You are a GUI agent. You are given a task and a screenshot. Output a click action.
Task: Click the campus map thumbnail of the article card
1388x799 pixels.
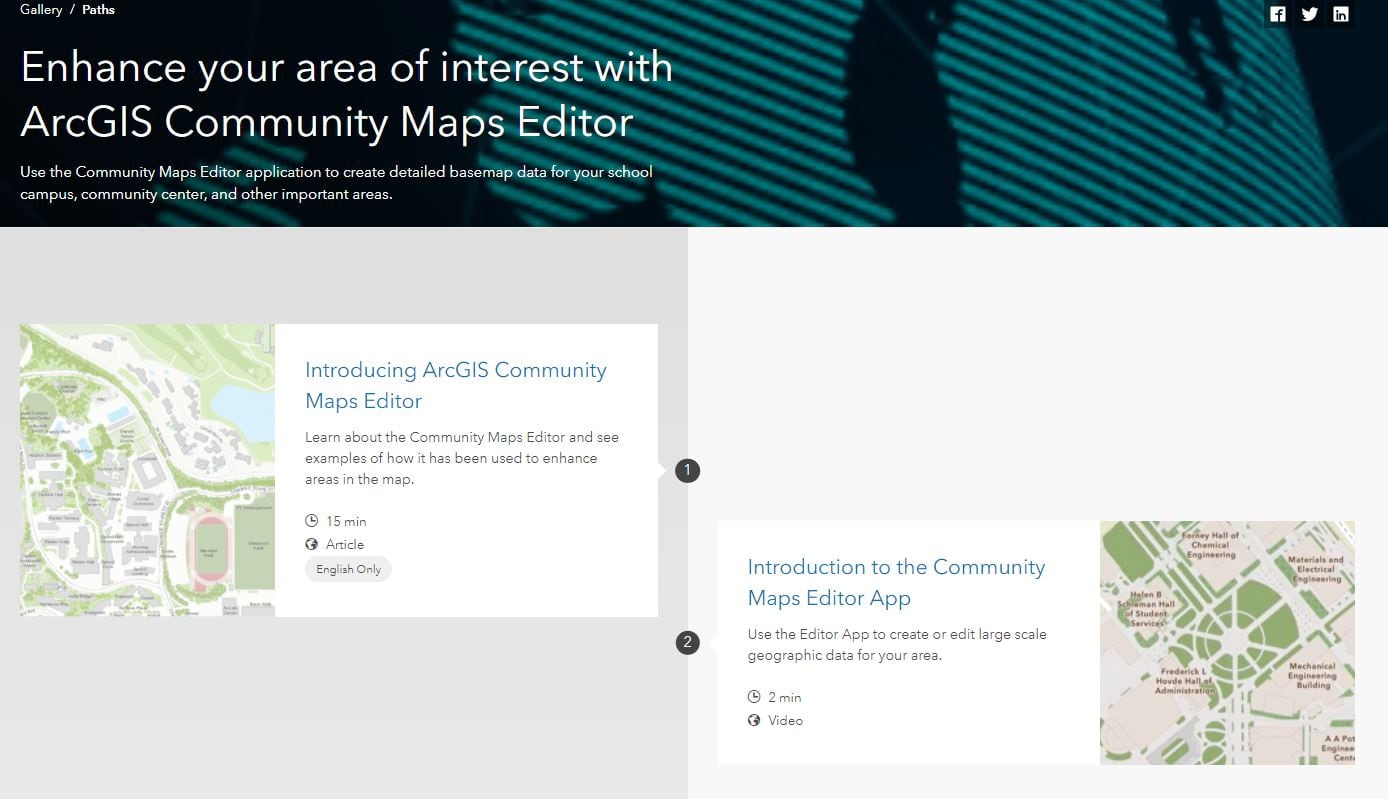coord(147,469)
